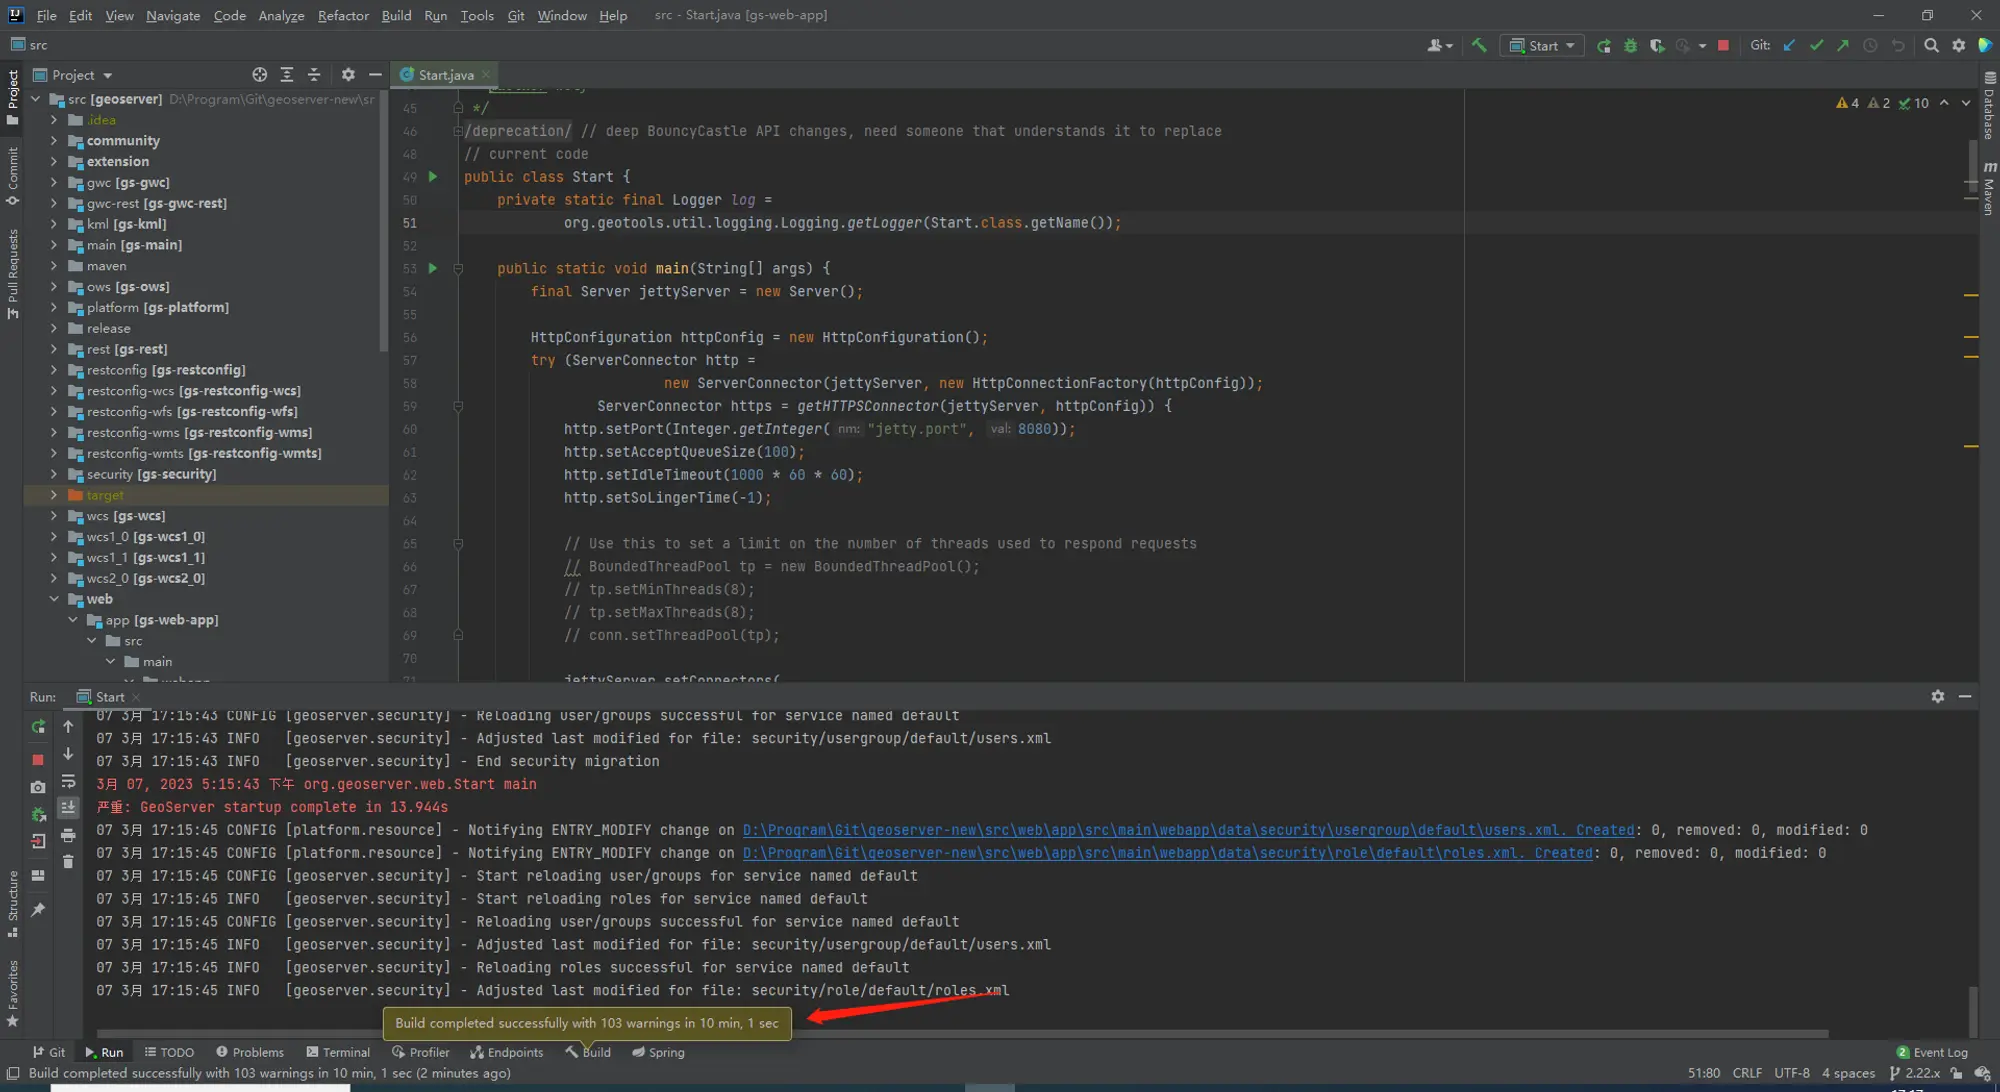
Task: Locate the opened file in Project tree (crosshair icon)
Action: (260, 75)
